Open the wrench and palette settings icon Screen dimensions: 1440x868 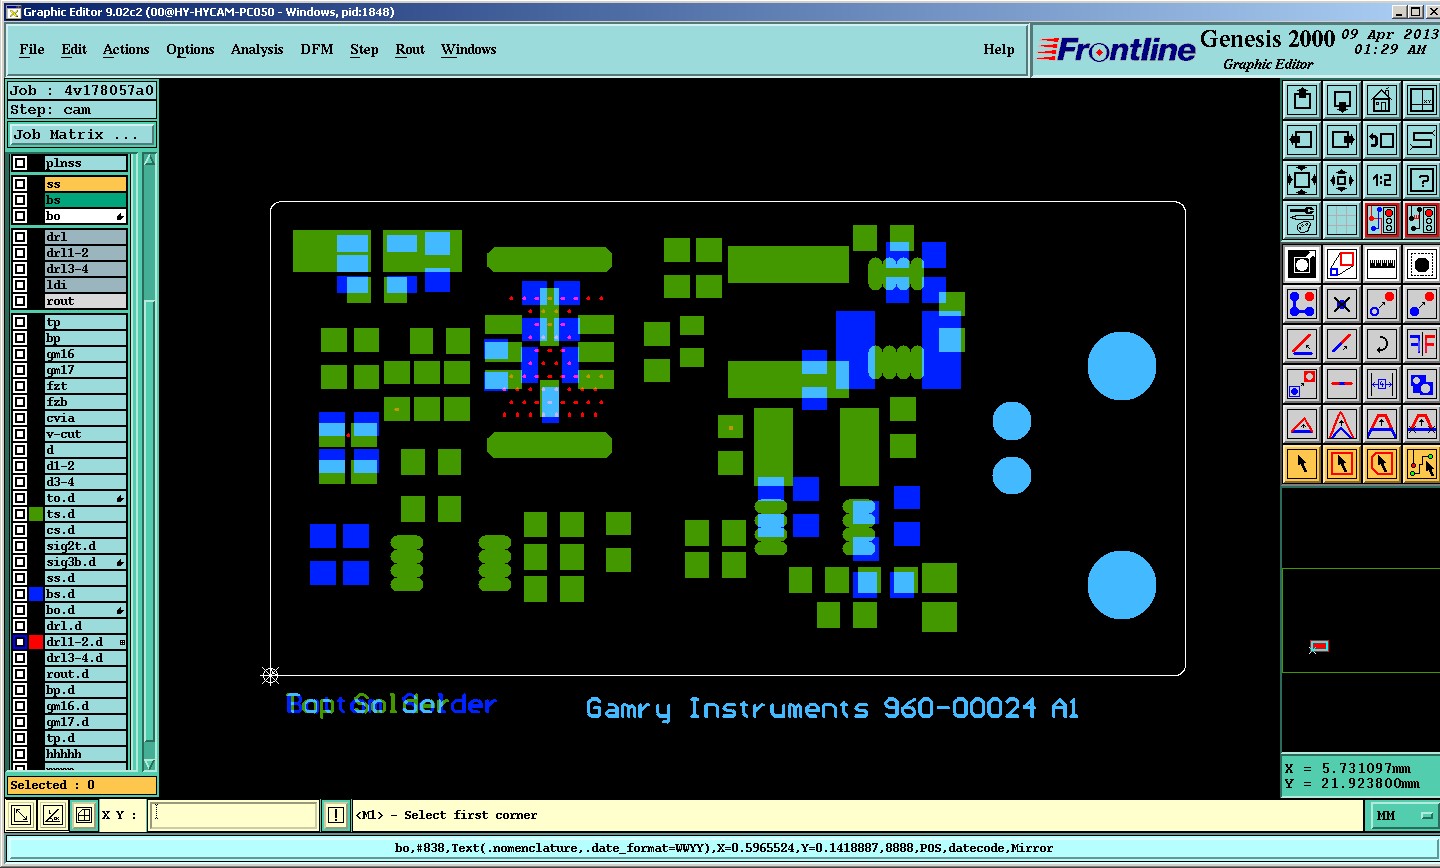[1302, 220]
